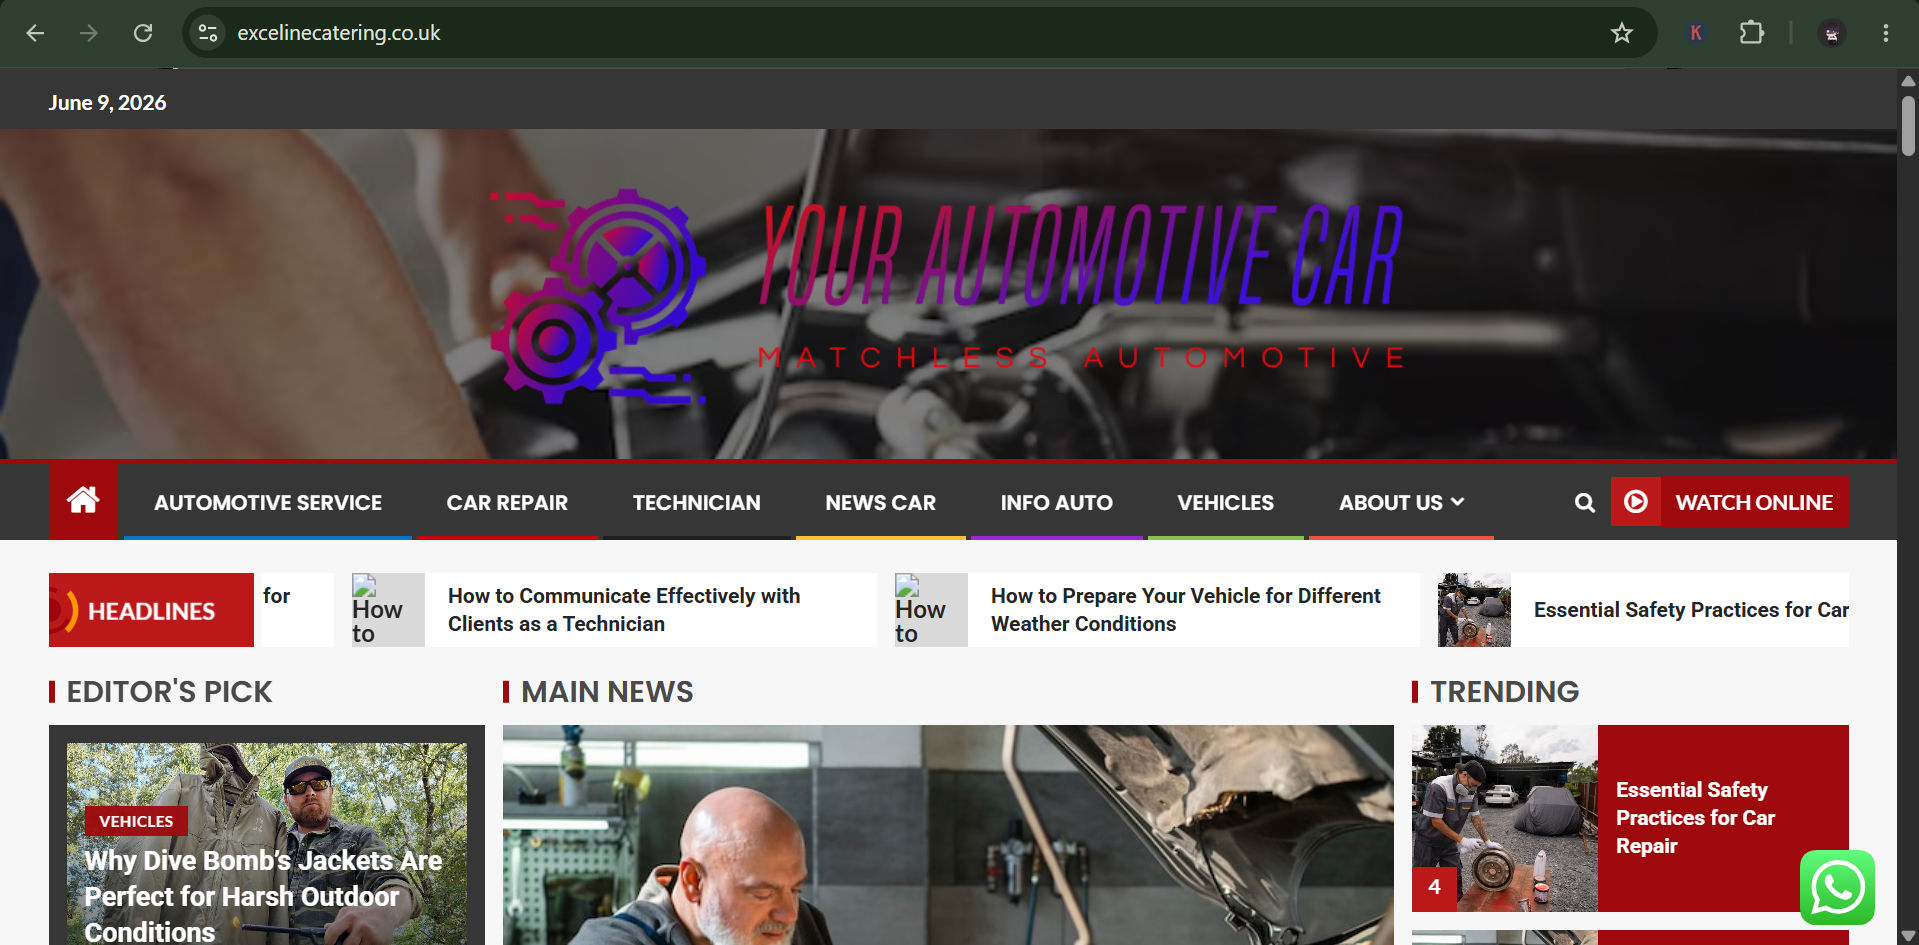Image resolution: width=1919 pixels, height=945 pixels.
Task: Open the Info Auto menu item
Action: coord(1057,503)
